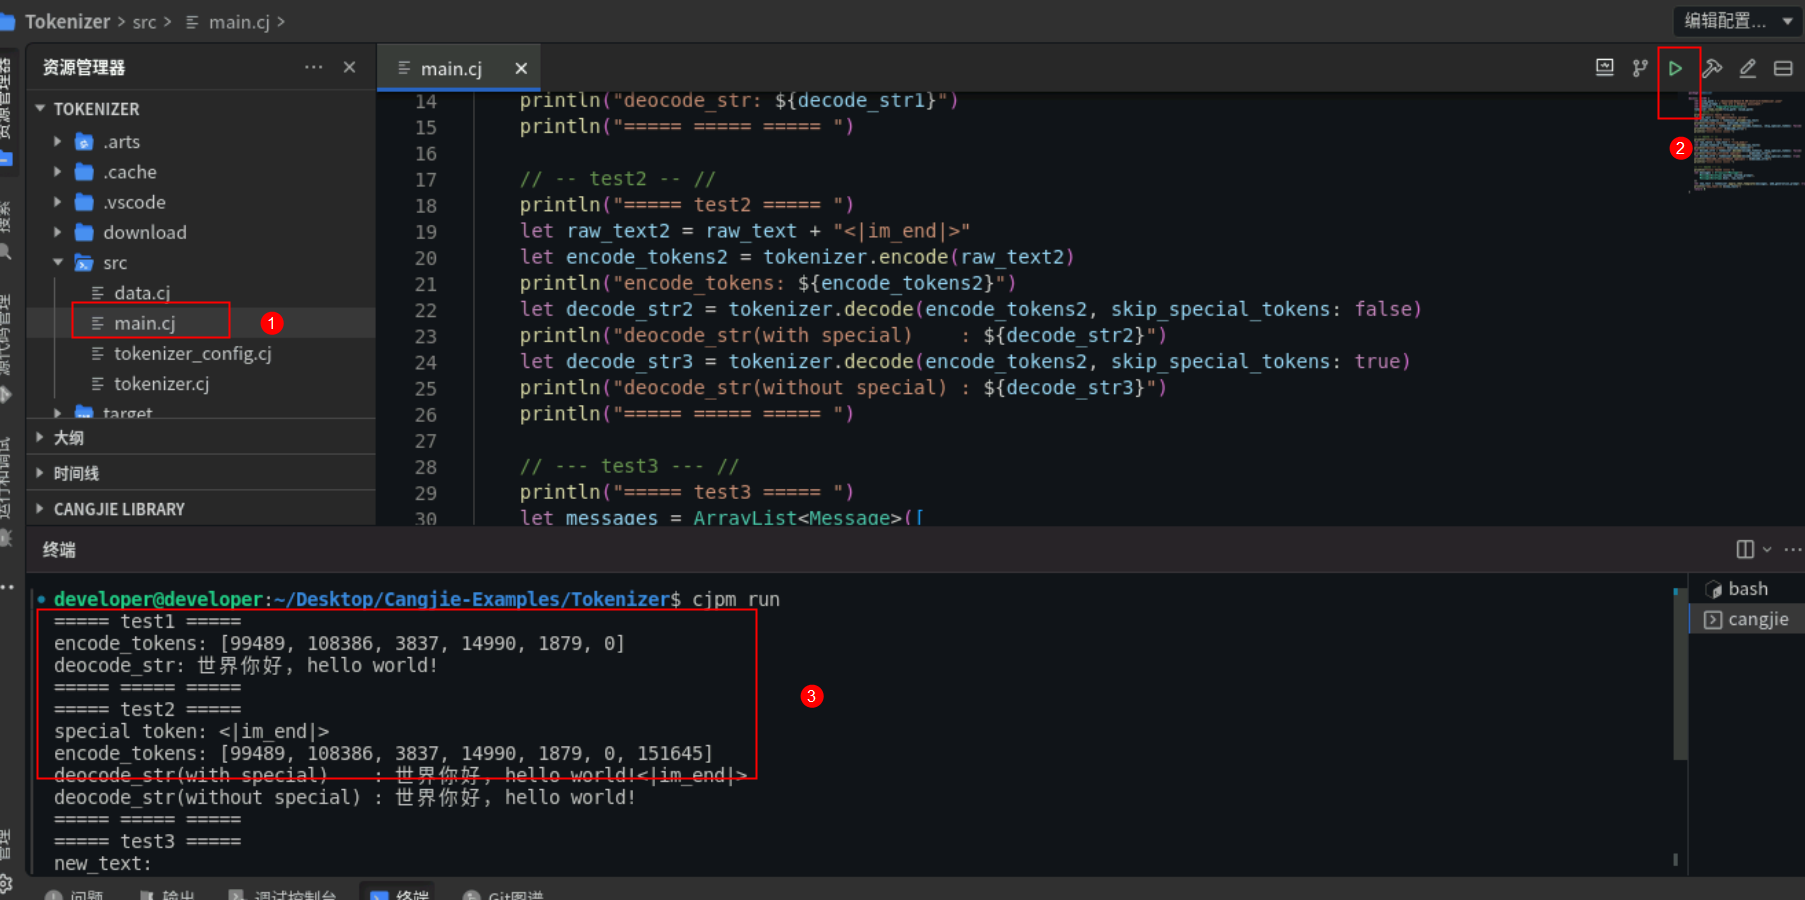Screen dimensions: 1805x900
Task: Split the terminal with the split icon
Action: click(1745, 549)
